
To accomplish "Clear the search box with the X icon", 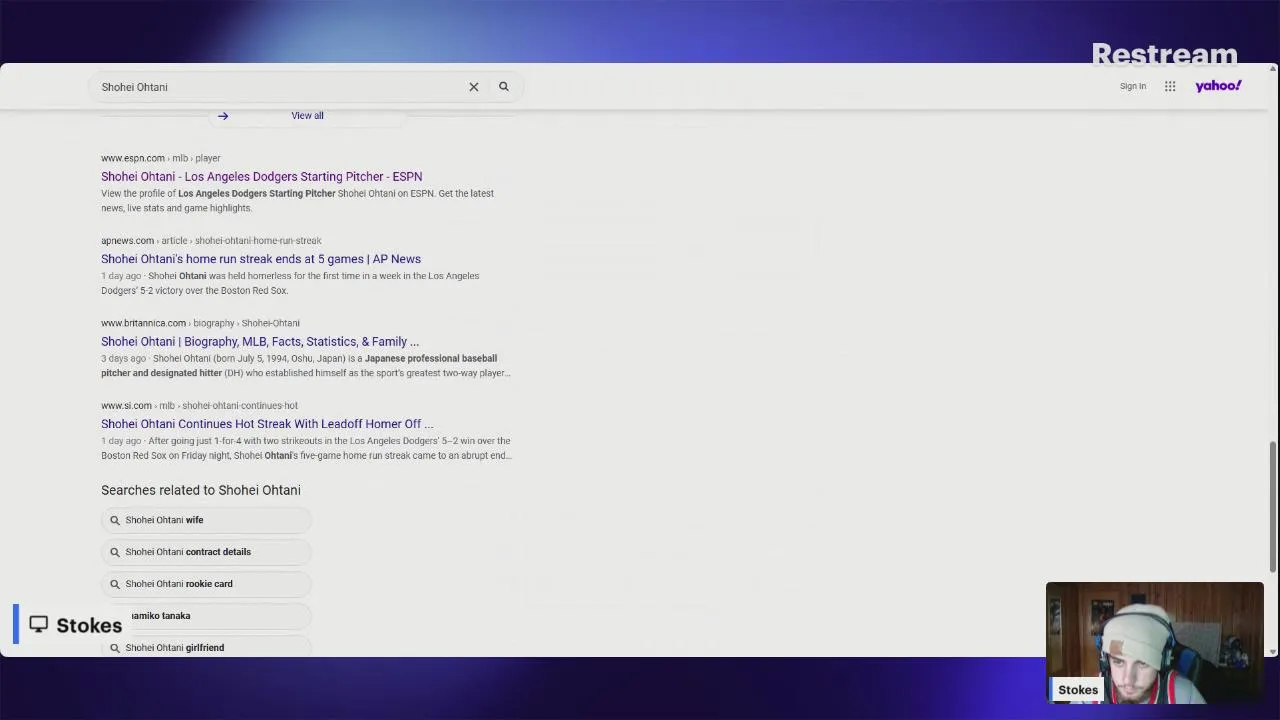I will (x=474, y=87).
